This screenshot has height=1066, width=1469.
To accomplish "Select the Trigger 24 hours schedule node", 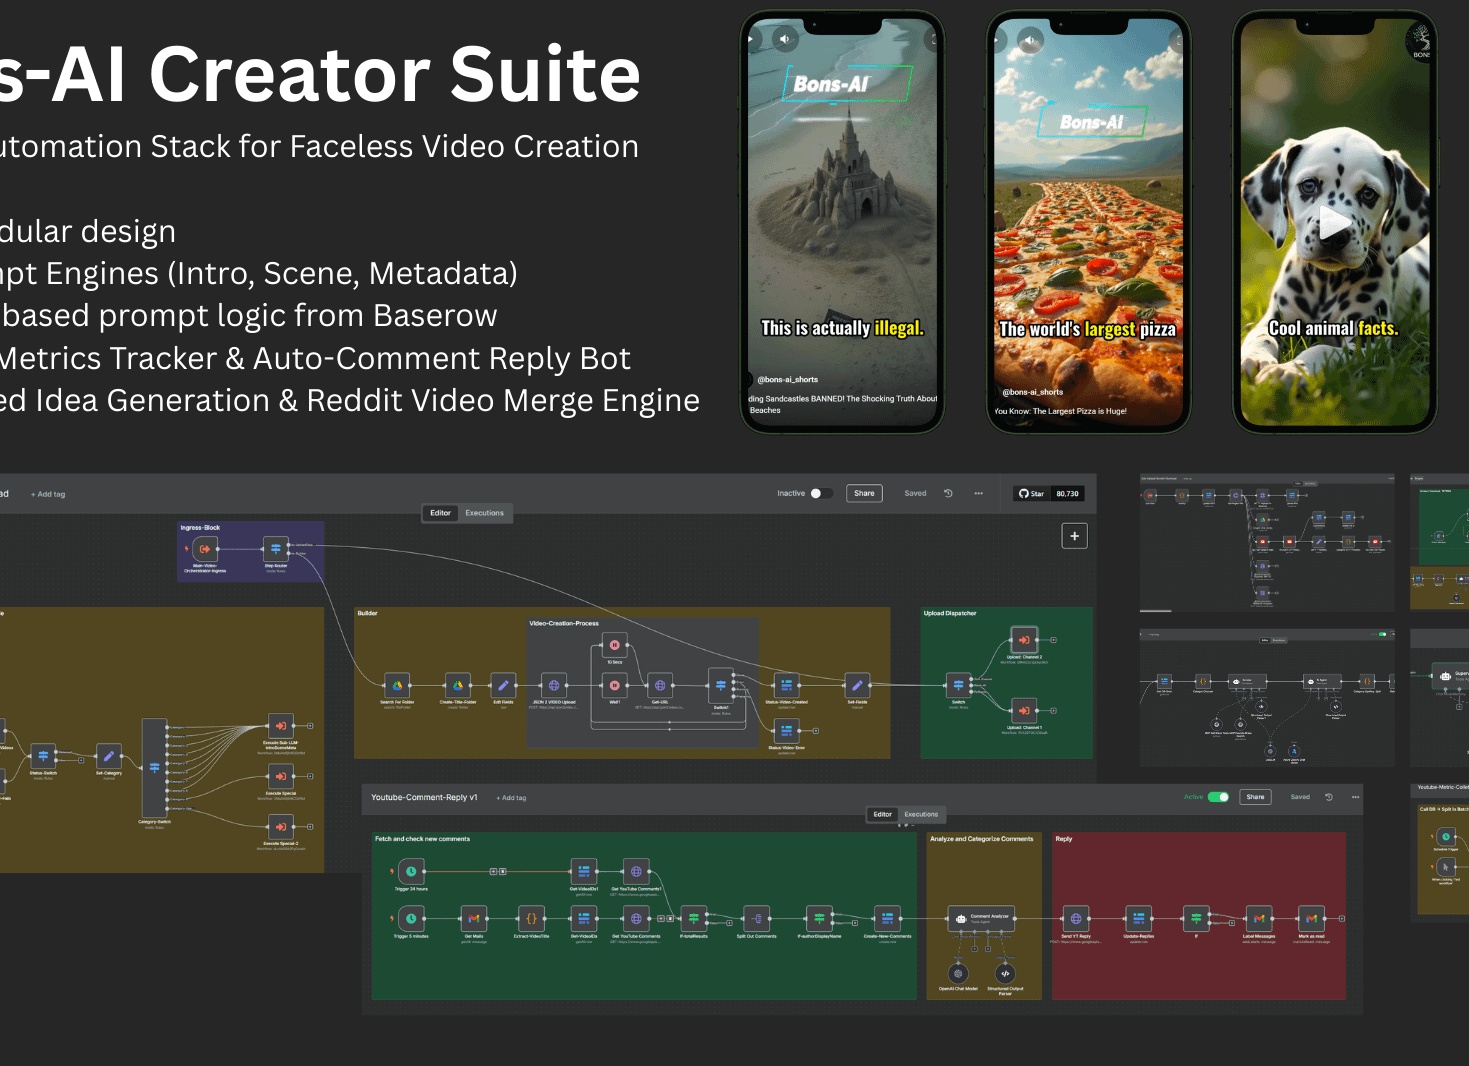I will pos(411,872).
